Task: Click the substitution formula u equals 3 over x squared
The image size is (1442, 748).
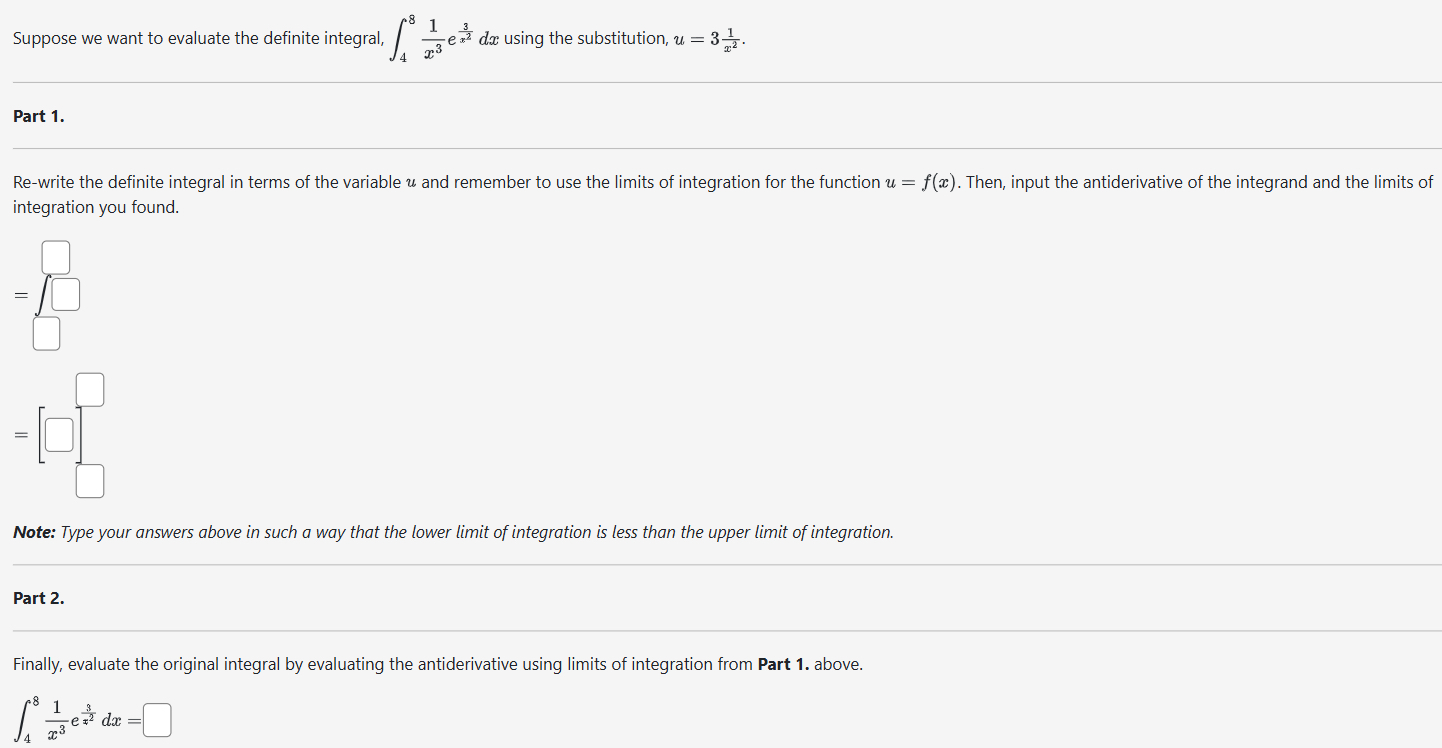Action: click(710, 38)
